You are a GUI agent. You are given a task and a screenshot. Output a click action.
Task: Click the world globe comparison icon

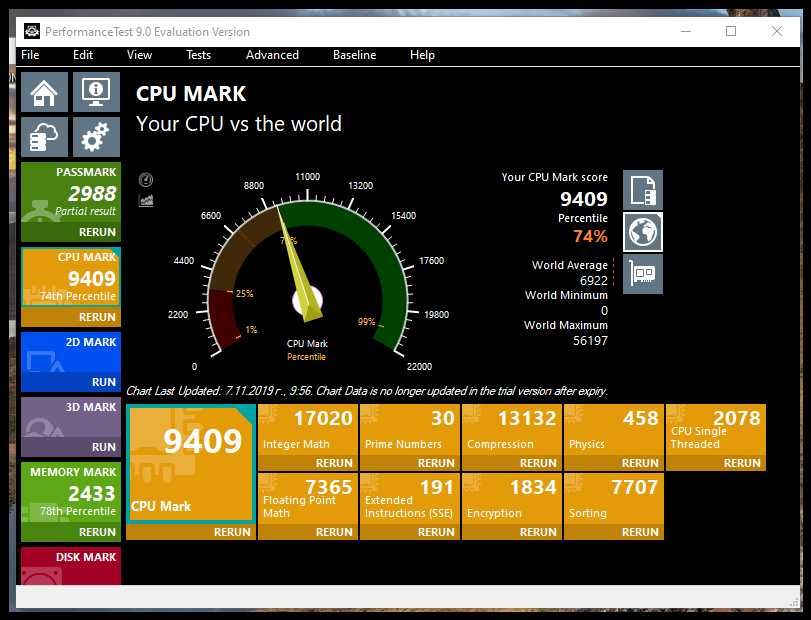tap(643, 232)
